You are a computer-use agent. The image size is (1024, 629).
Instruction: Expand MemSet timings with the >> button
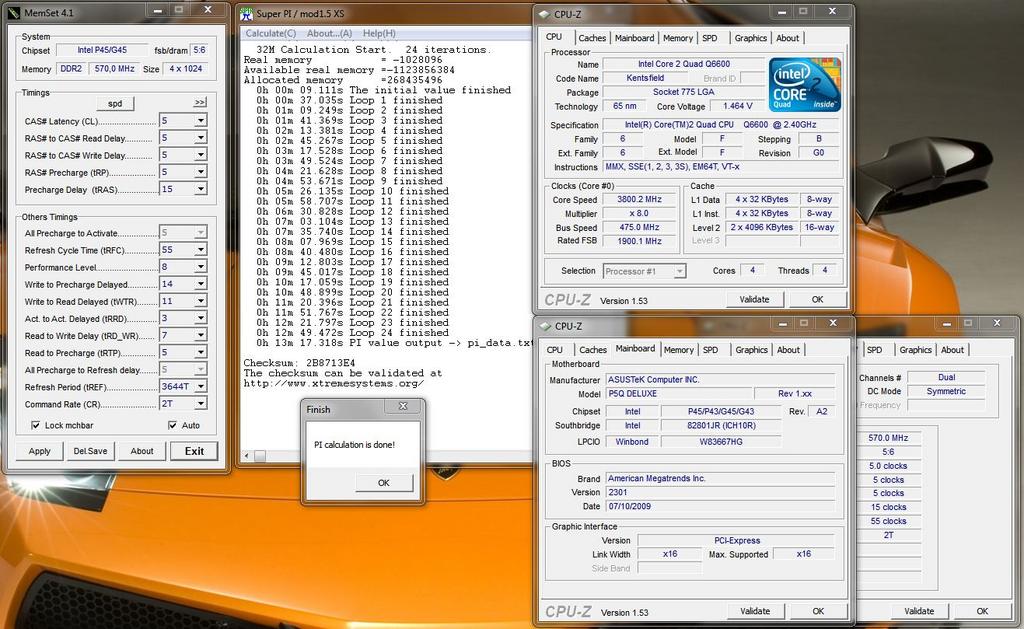(x=200, y=103)
